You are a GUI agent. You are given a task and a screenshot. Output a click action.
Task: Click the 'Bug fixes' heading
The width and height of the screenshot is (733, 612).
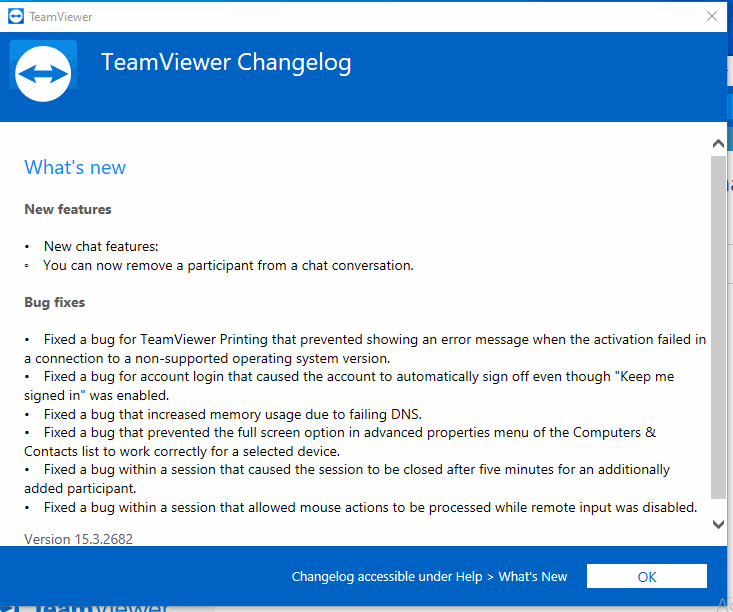(54, 302)
